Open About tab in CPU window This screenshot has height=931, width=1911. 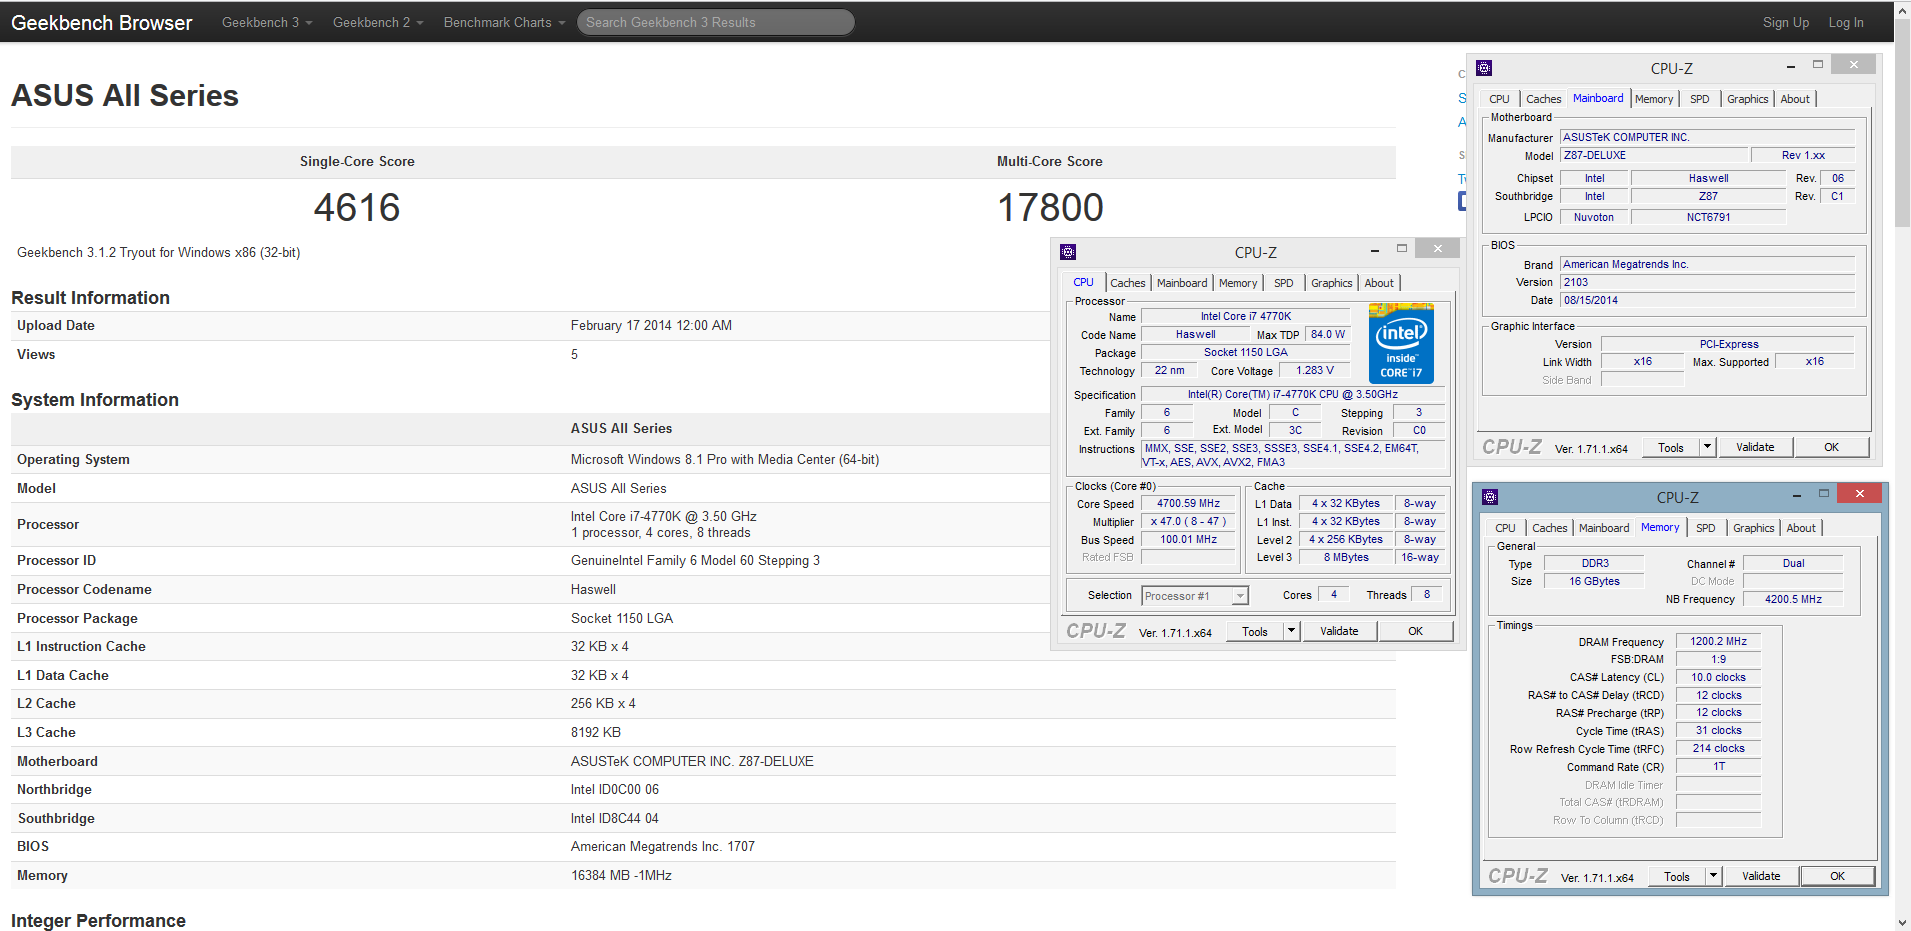(1379, 283)
